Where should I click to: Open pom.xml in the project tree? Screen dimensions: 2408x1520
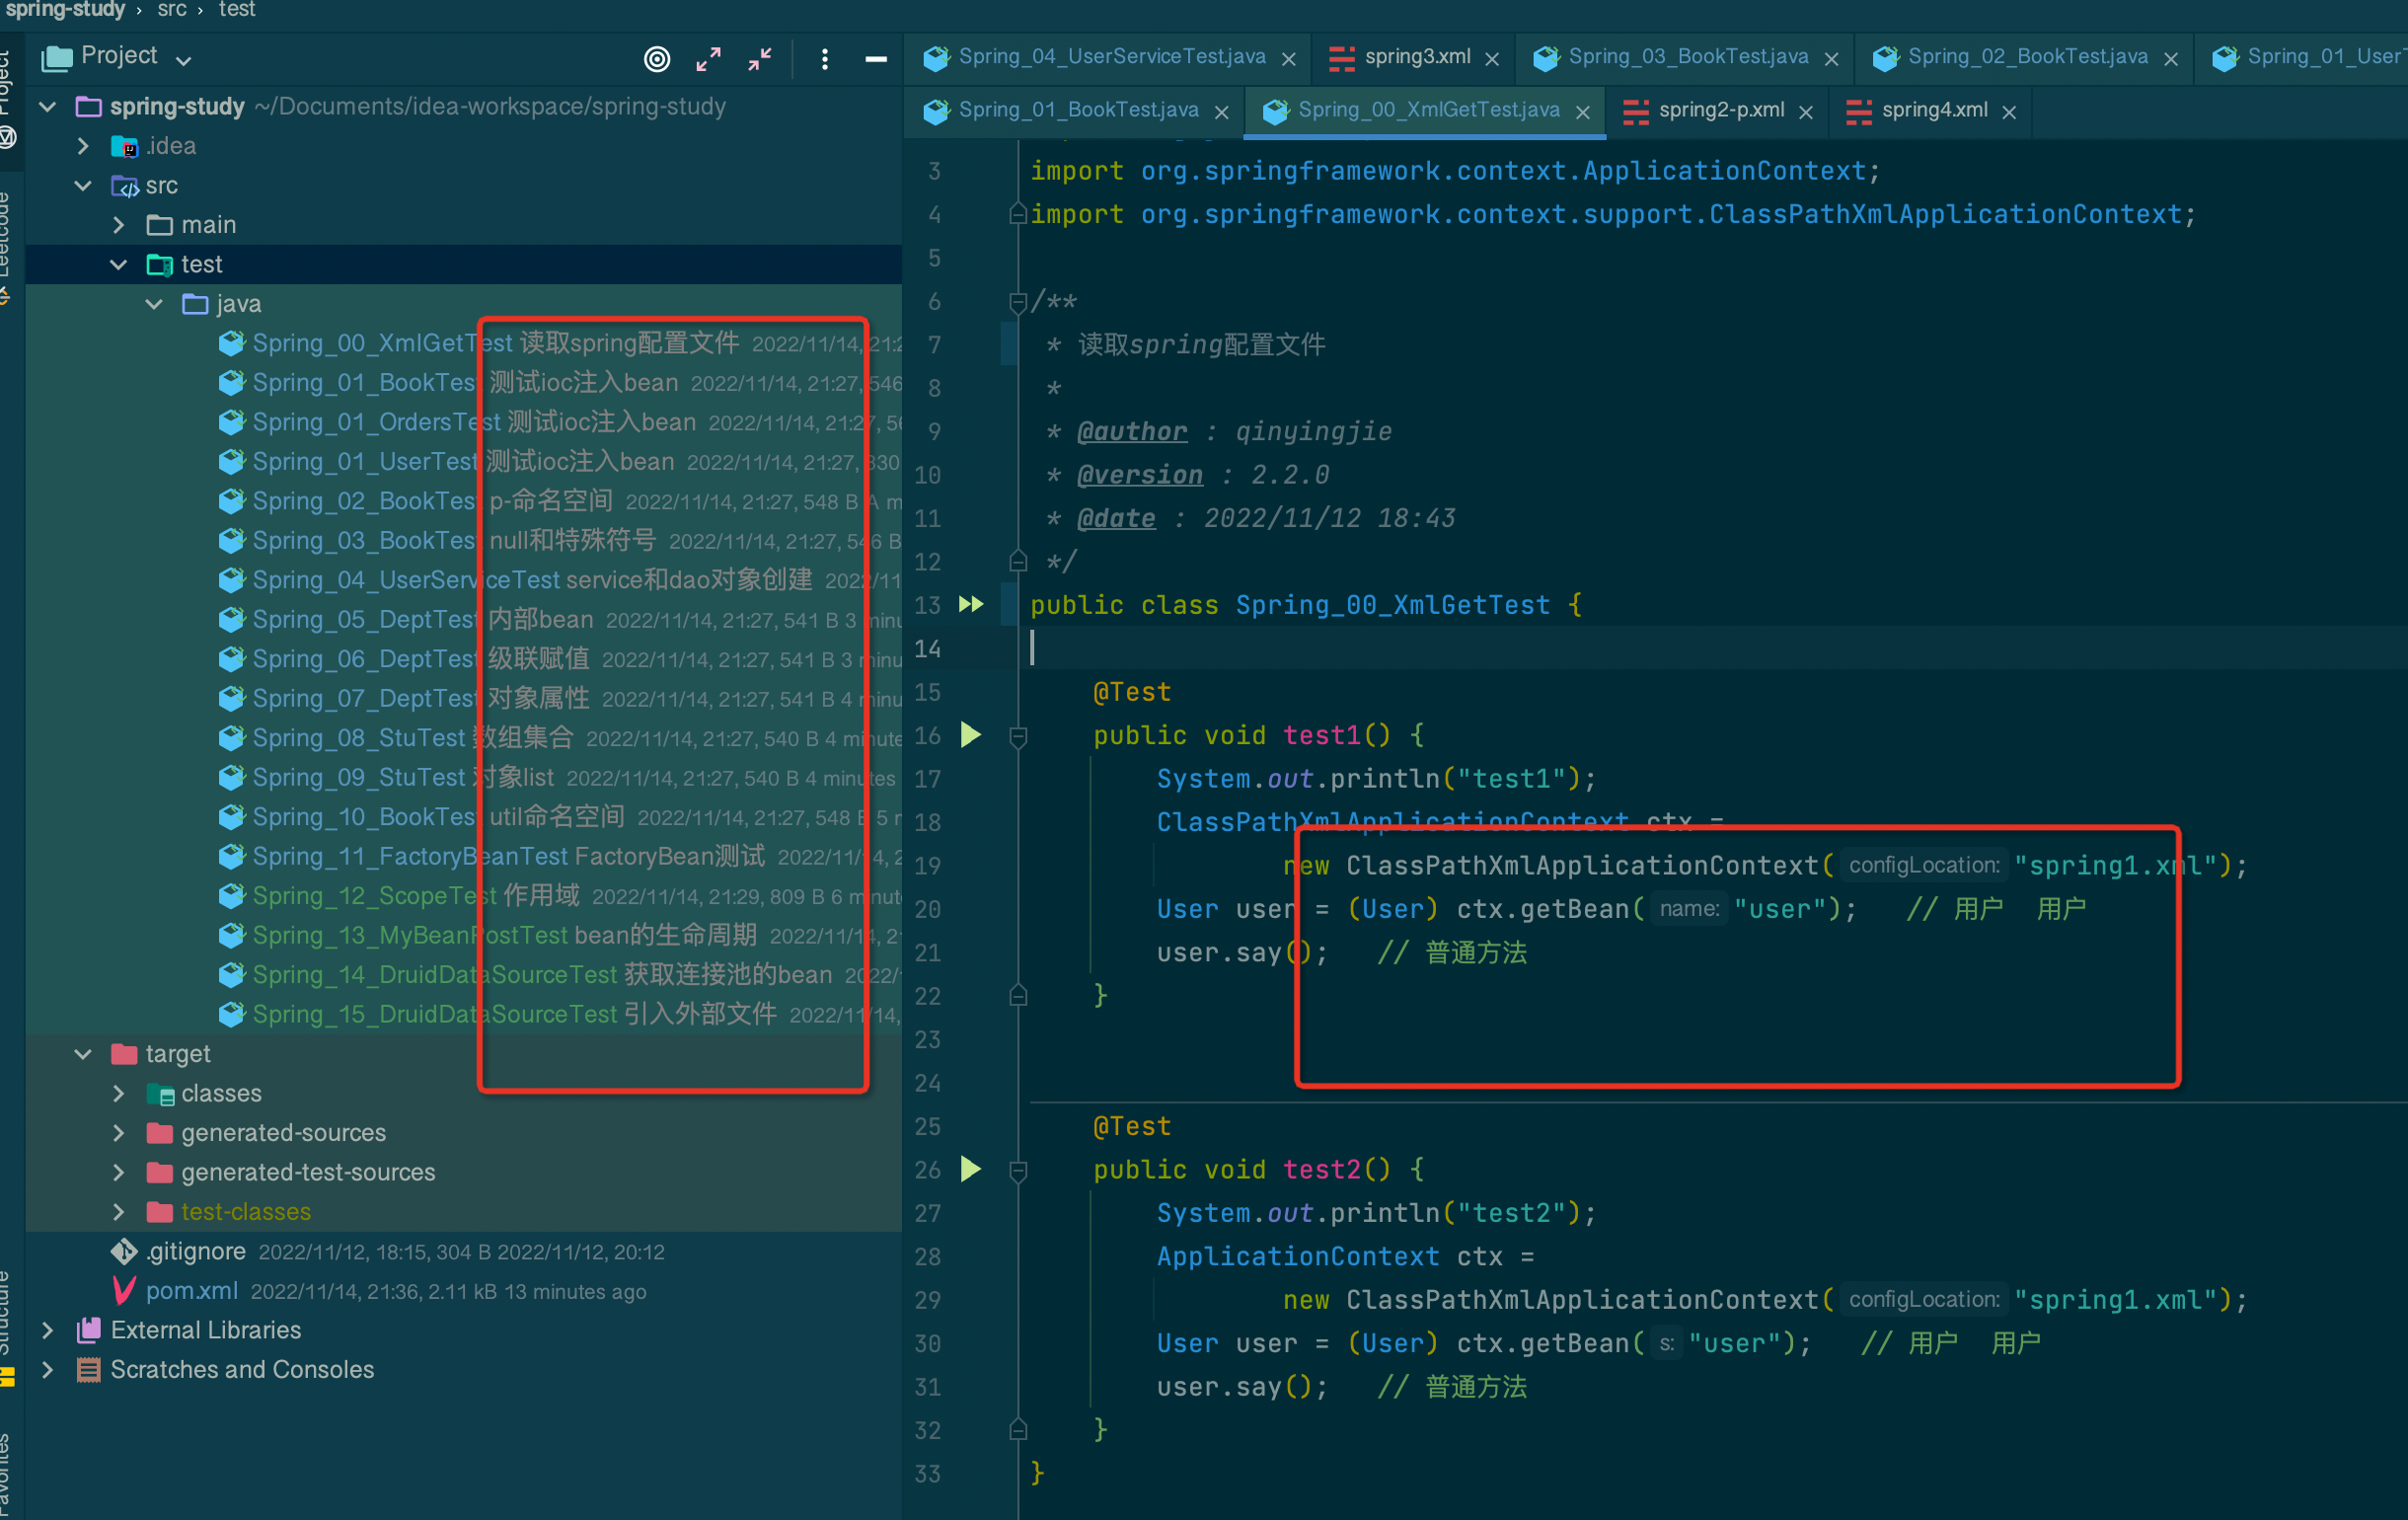click(x=191, y=1291)
